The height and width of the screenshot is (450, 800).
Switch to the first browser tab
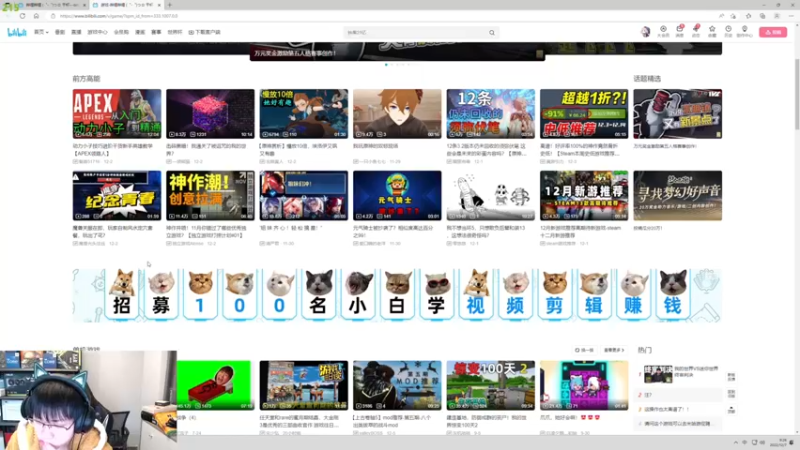click(x=50, y=5)
